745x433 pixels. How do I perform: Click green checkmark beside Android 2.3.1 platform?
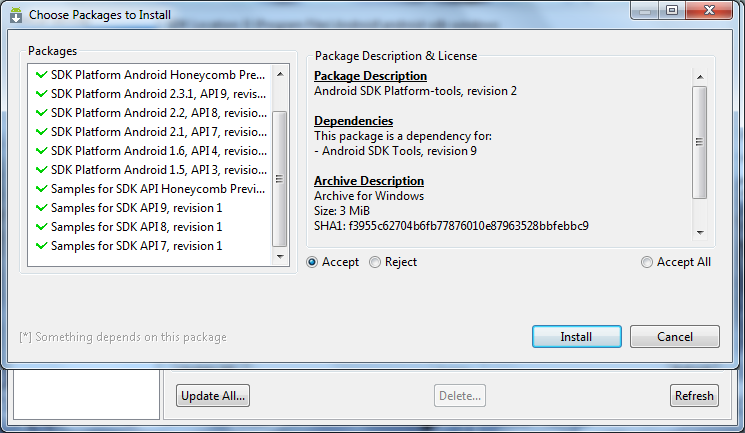point(41,94)
